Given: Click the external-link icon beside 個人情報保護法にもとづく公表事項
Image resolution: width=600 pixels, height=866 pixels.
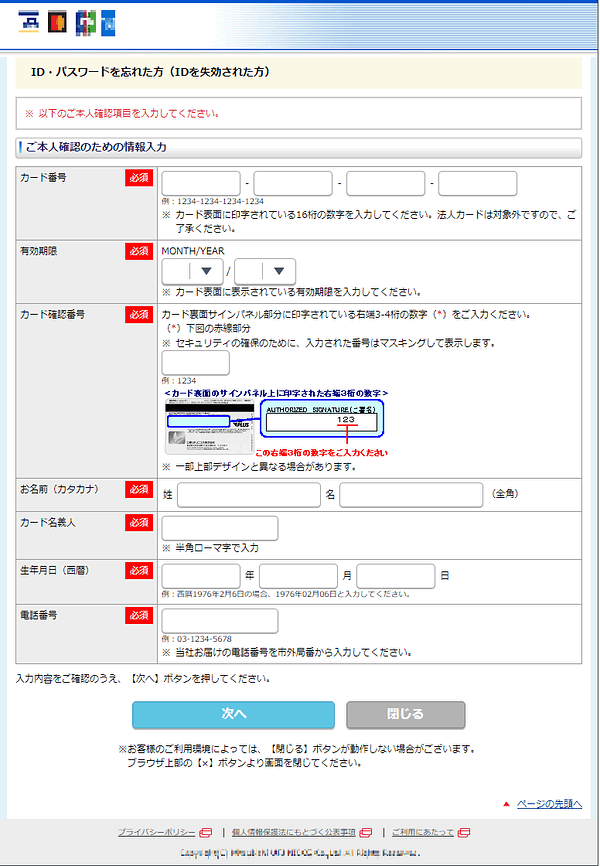Looking at the screenshot, I should 365,832.
